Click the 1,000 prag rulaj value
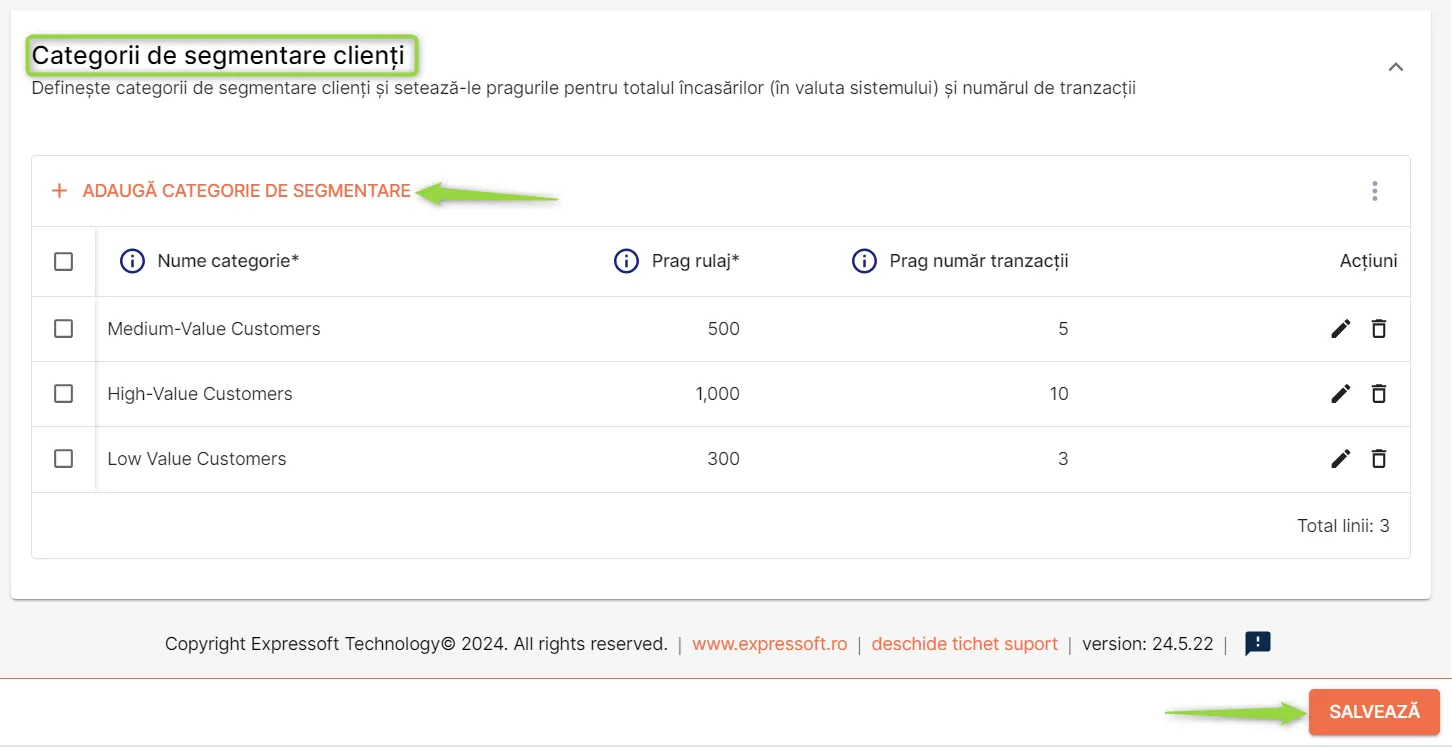Screen dimensions: 1452x747 coord(718,394)
